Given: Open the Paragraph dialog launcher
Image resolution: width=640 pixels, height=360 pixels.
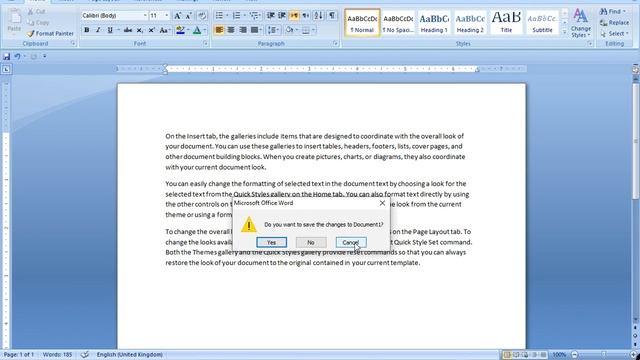Looking at the screenshot, I should click(x=335, y=43).
